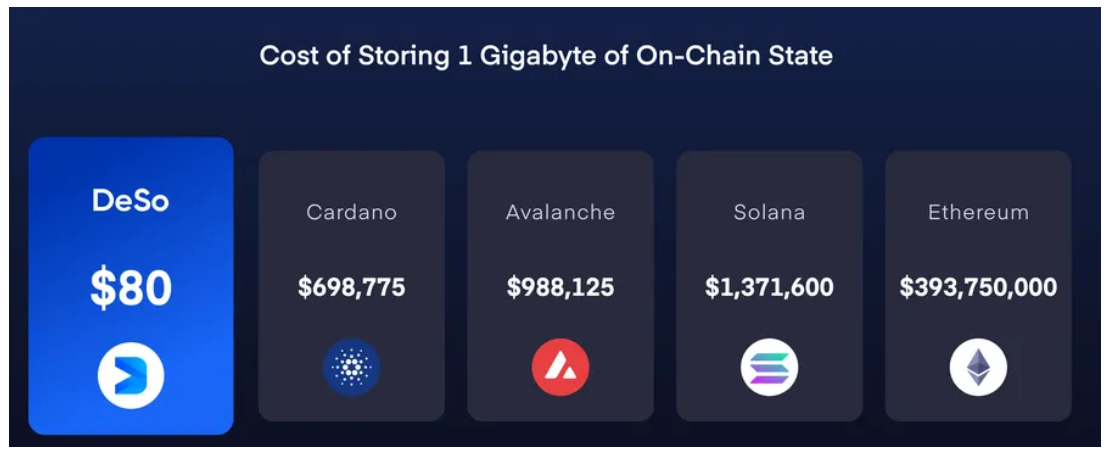Image resolution: width=1107 pixels, height=450 pixels.
Task: Click the $393,750,000 Ethereum cost
Action: click(978, 288)
